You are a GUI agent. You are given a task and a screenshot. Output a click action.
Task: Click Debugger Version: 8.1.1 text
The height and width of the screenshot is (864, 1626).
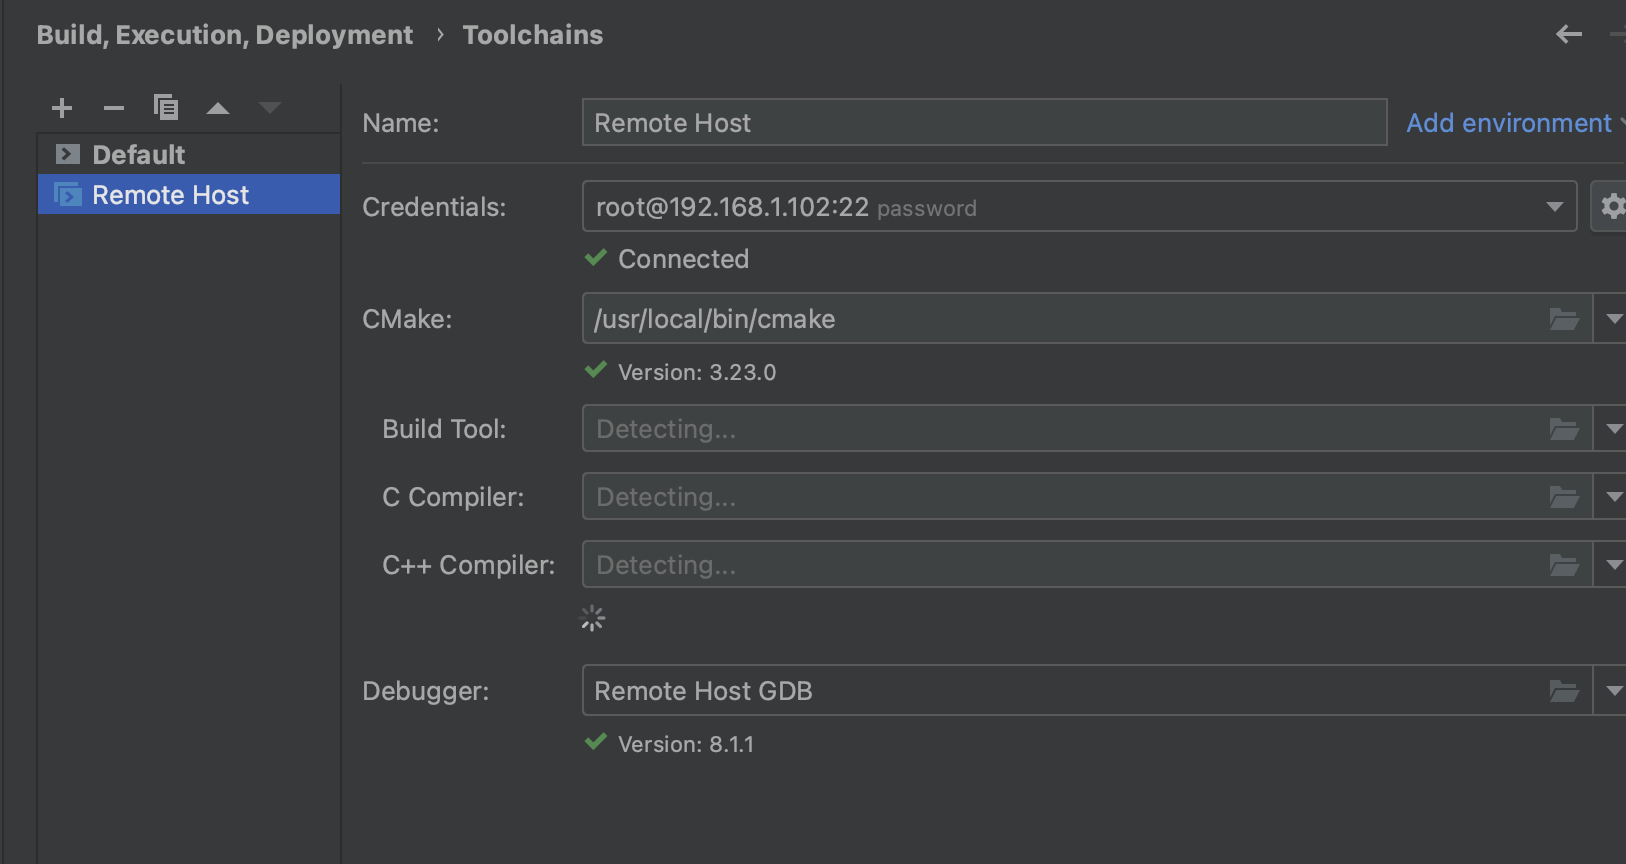(x=686, y=744)
